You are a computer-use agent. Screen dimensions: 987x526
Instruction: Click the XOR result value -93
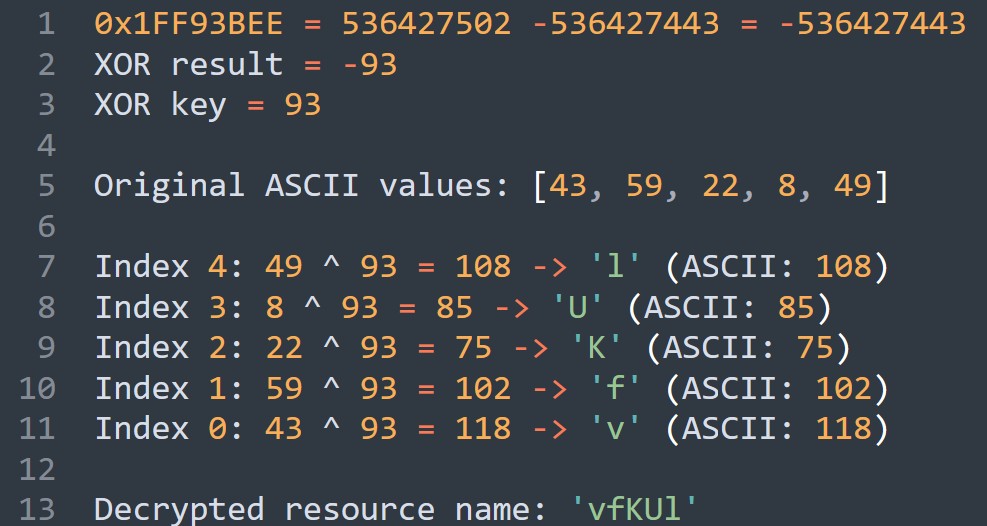(x=369, y=64)
